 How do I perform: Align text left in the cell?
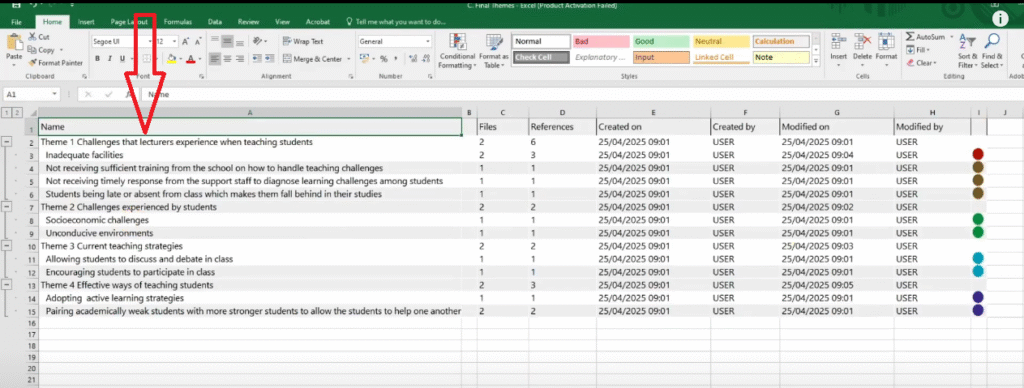tap(216, 59)
